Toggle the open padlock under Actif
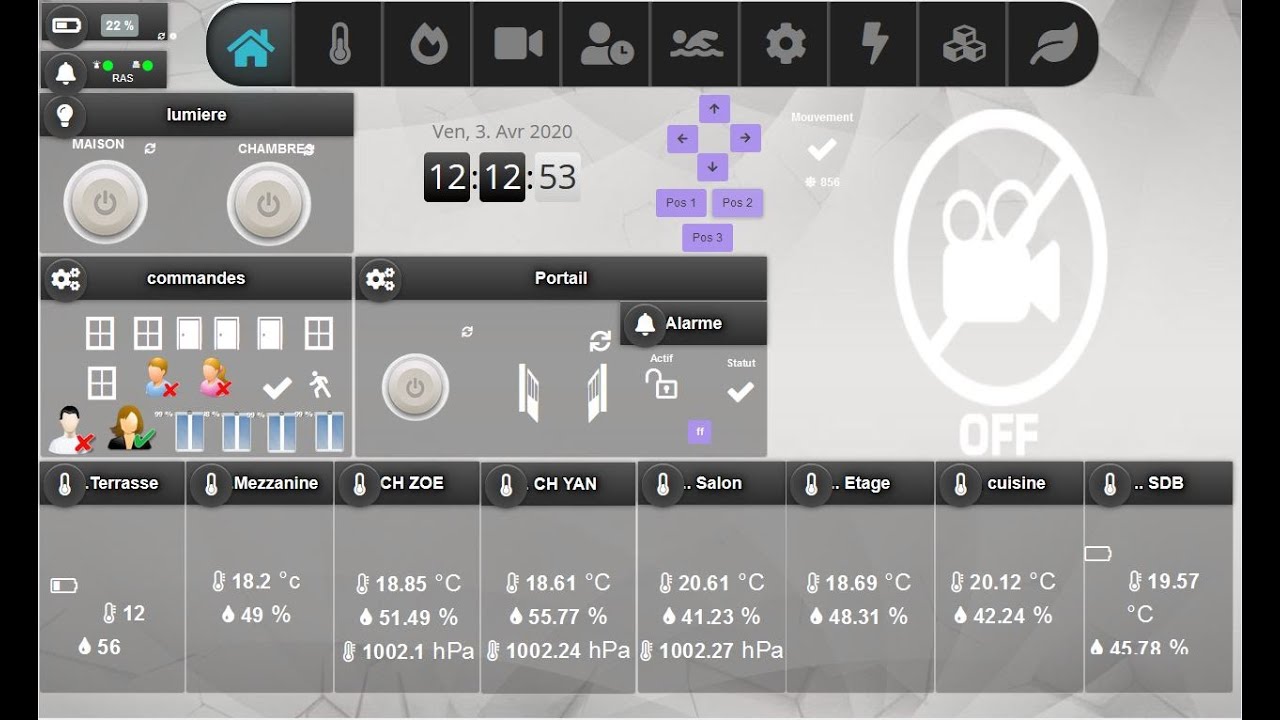 point(661,383)
